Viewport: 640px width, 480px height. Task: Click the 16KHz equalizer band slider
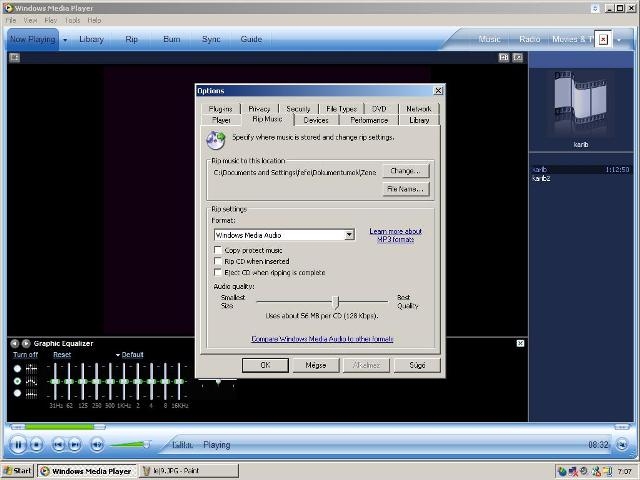tap(179, 381)
